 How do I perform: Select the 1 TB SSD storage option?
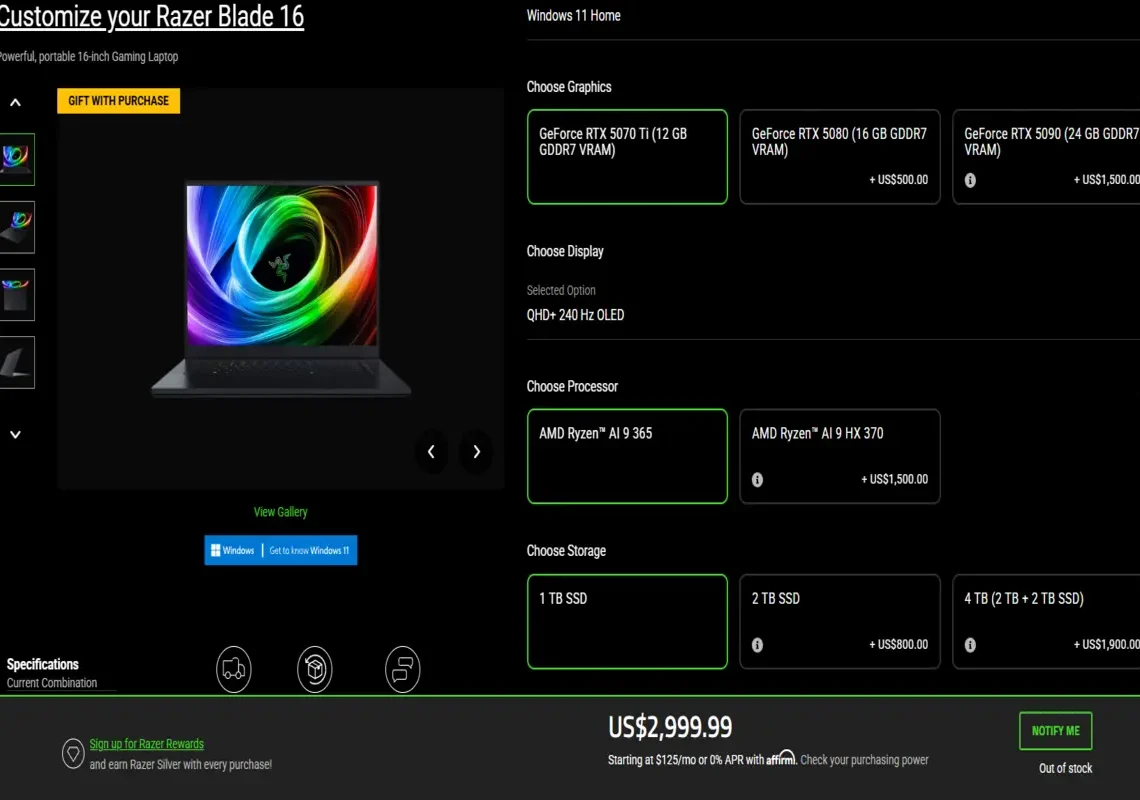(627, 622)
